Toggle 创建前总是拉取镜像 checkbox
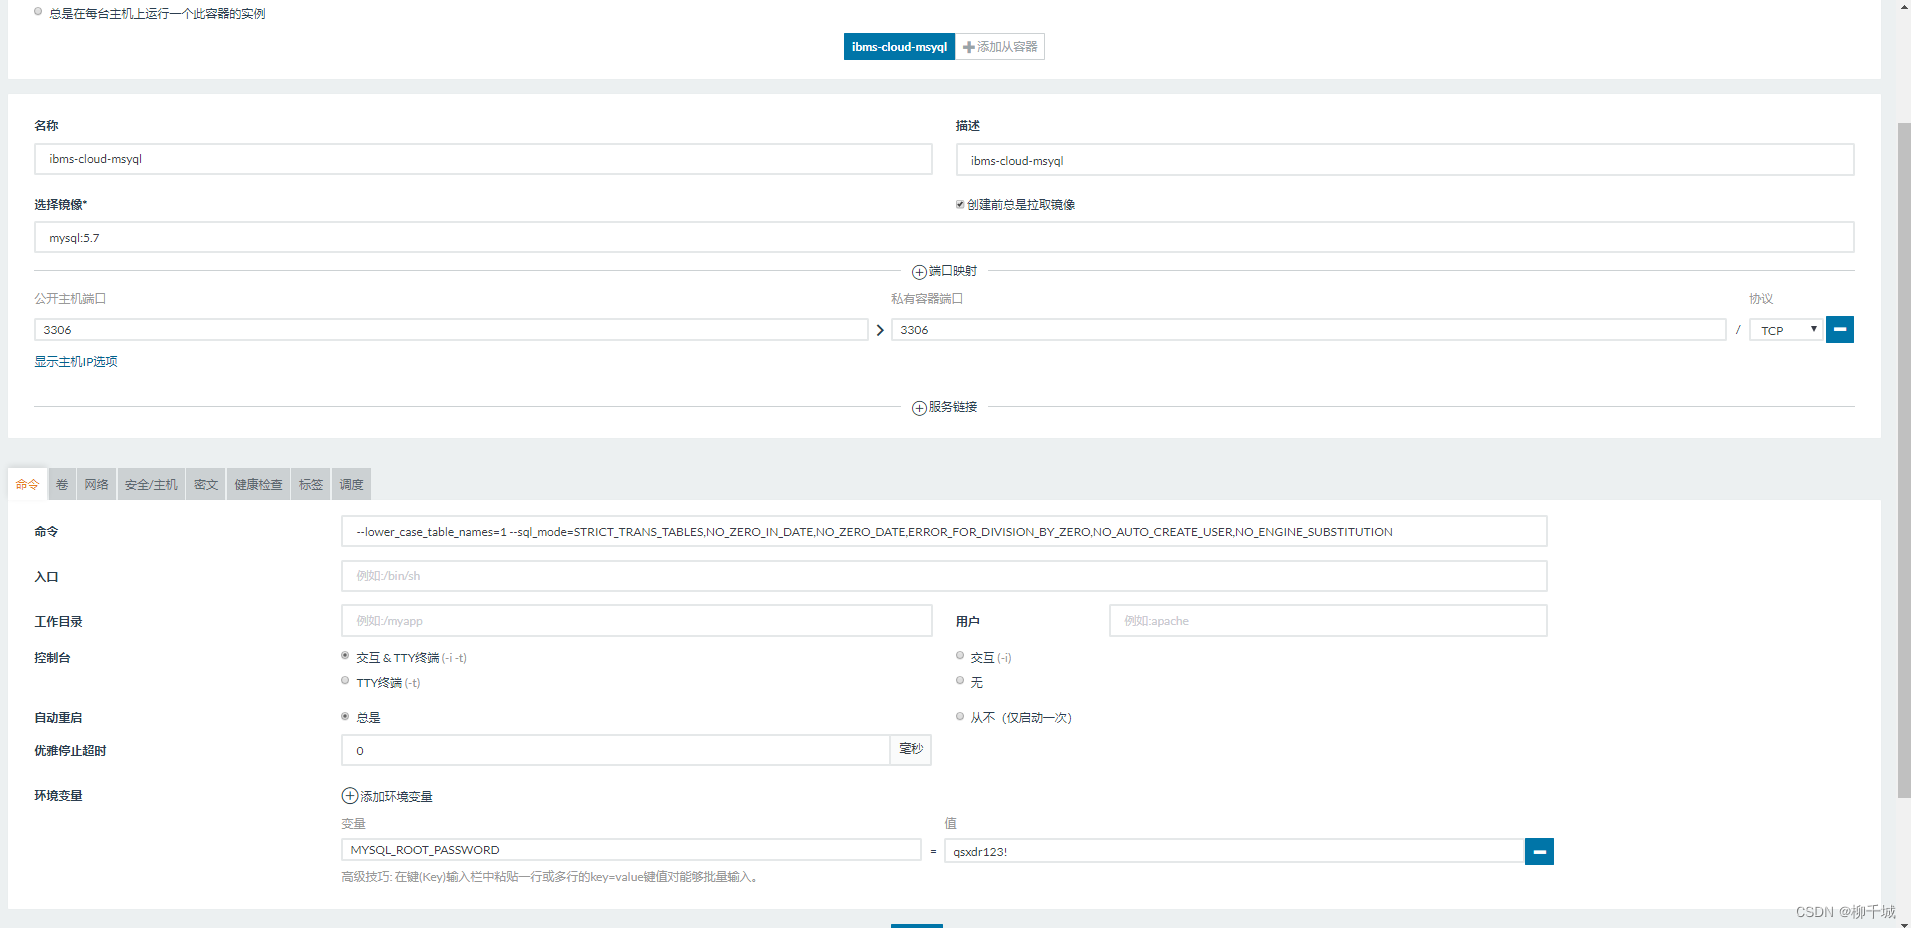The width and height of the screenshot is (1911, 928). 960,204
